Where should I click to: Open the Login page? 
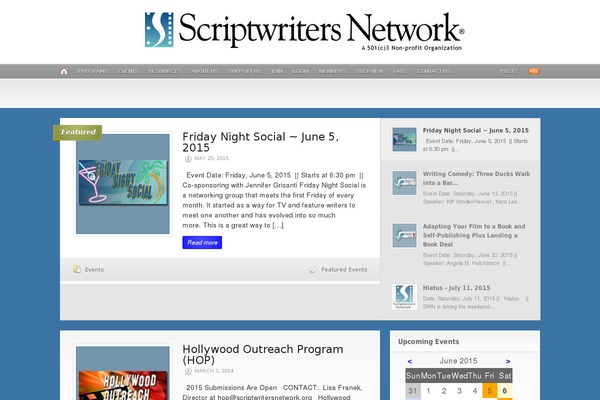(x=300, y=71)
